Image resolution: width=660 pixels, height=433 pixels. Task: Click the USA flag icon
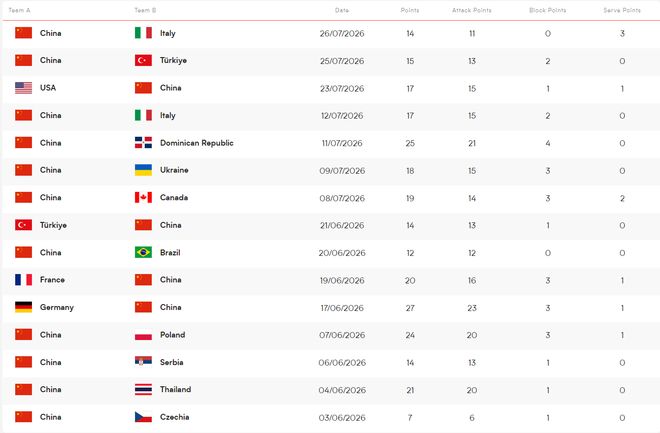coord(24,88)
